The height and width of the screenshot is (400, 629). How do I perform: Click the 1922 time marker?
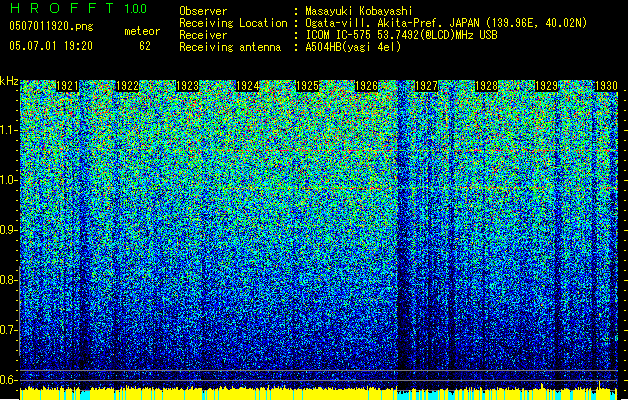point(127,86)
